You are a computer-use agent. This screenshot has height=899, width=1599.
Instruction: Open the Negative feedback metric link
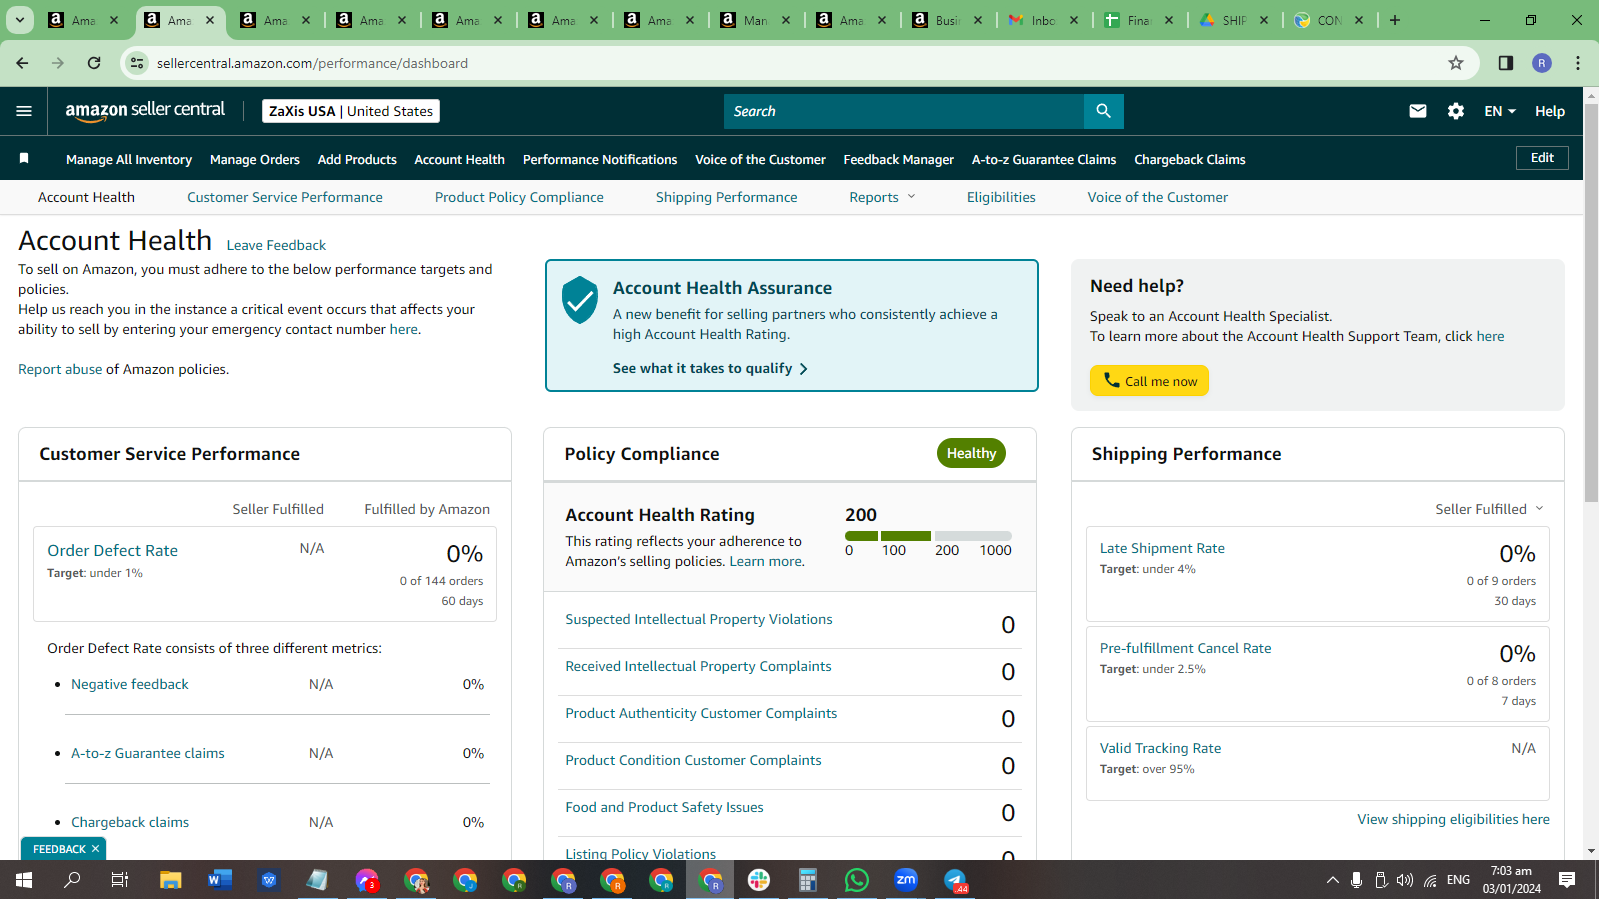130,684
